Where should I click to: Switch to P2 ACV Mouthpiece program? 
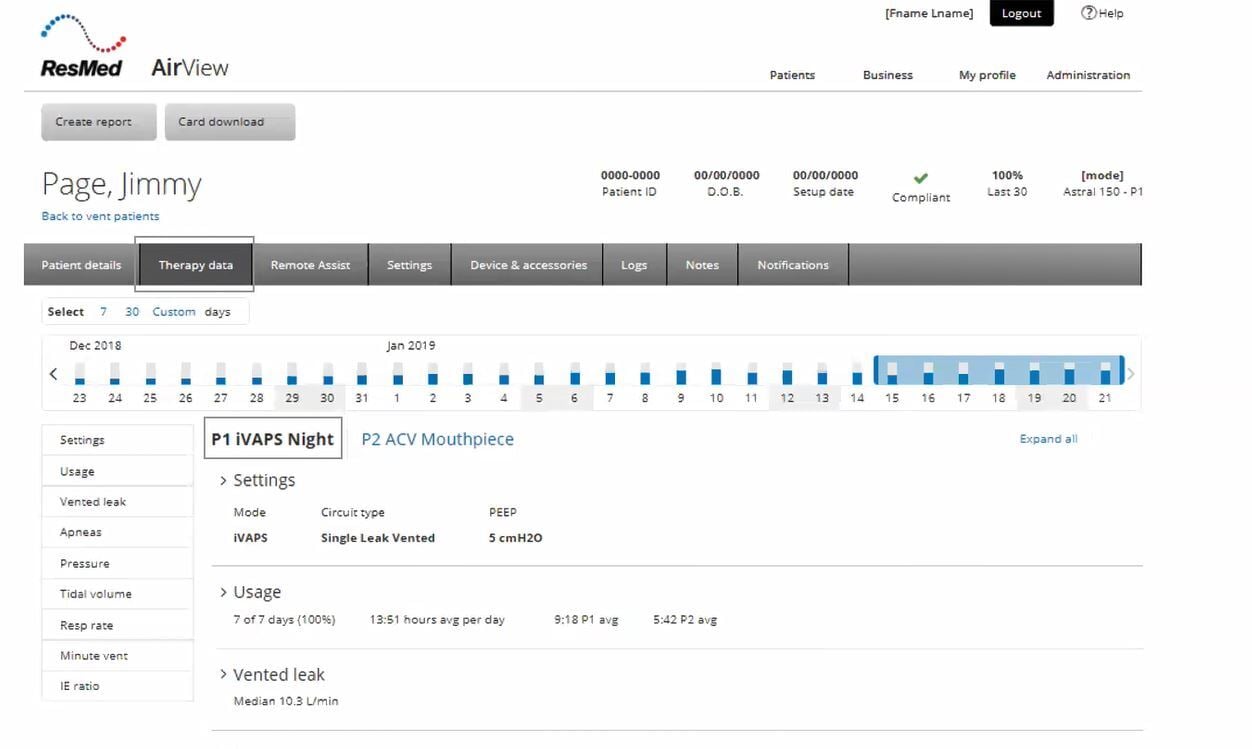pos(437,439)
